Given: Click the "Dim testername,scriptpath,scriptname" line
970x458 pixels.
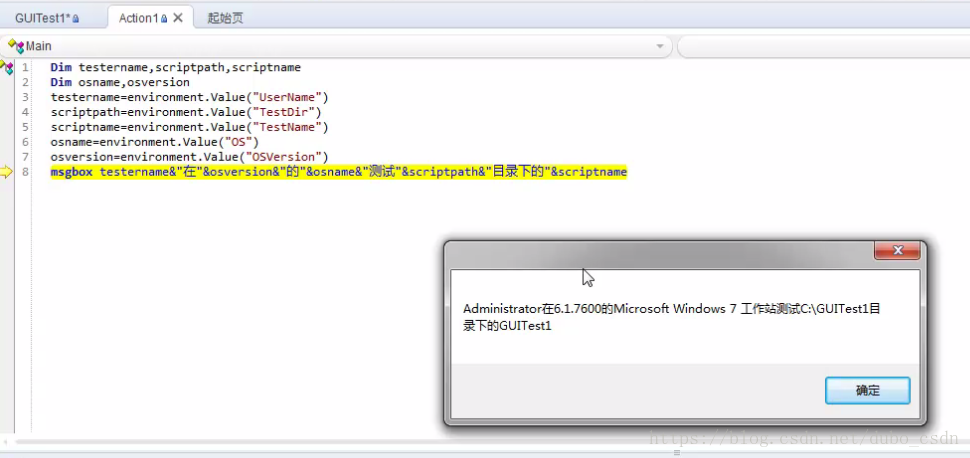Looking at the screenshot, I should point(176,67).
